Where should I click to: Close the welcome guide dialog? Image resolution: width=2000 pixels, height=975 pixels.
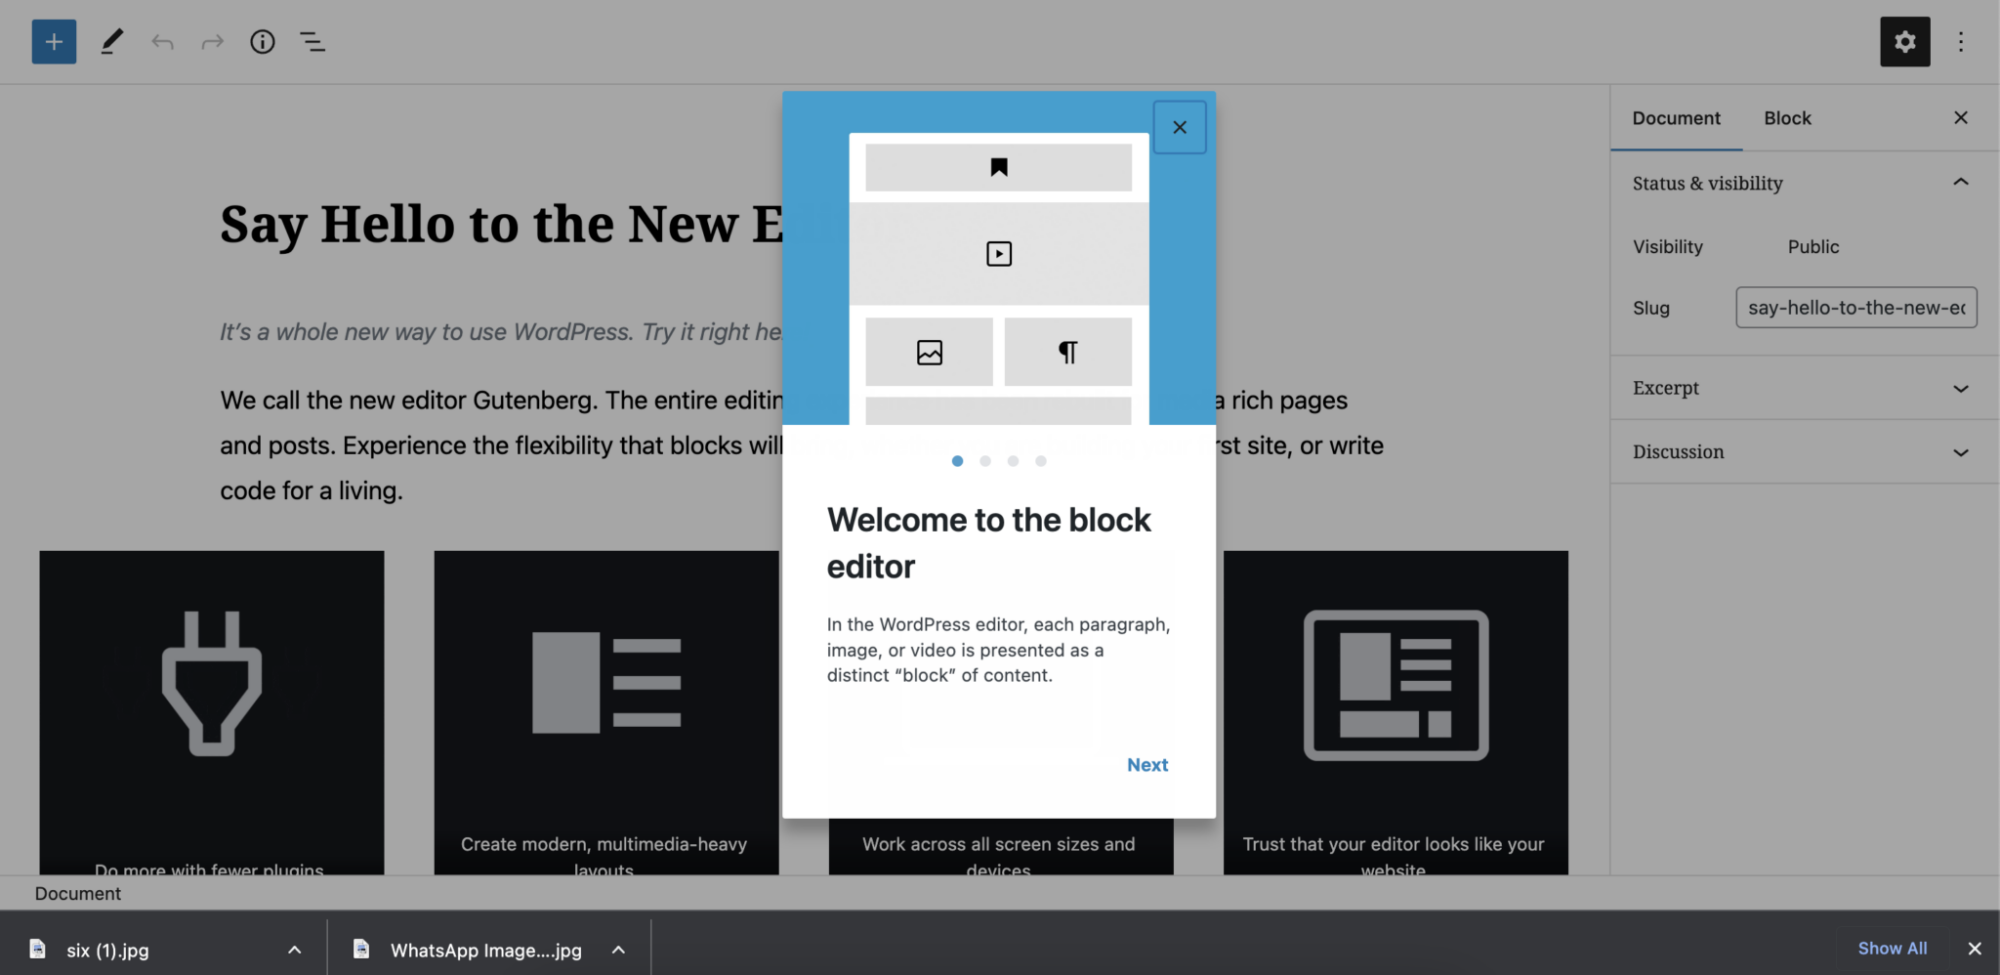pos(1180,127)
